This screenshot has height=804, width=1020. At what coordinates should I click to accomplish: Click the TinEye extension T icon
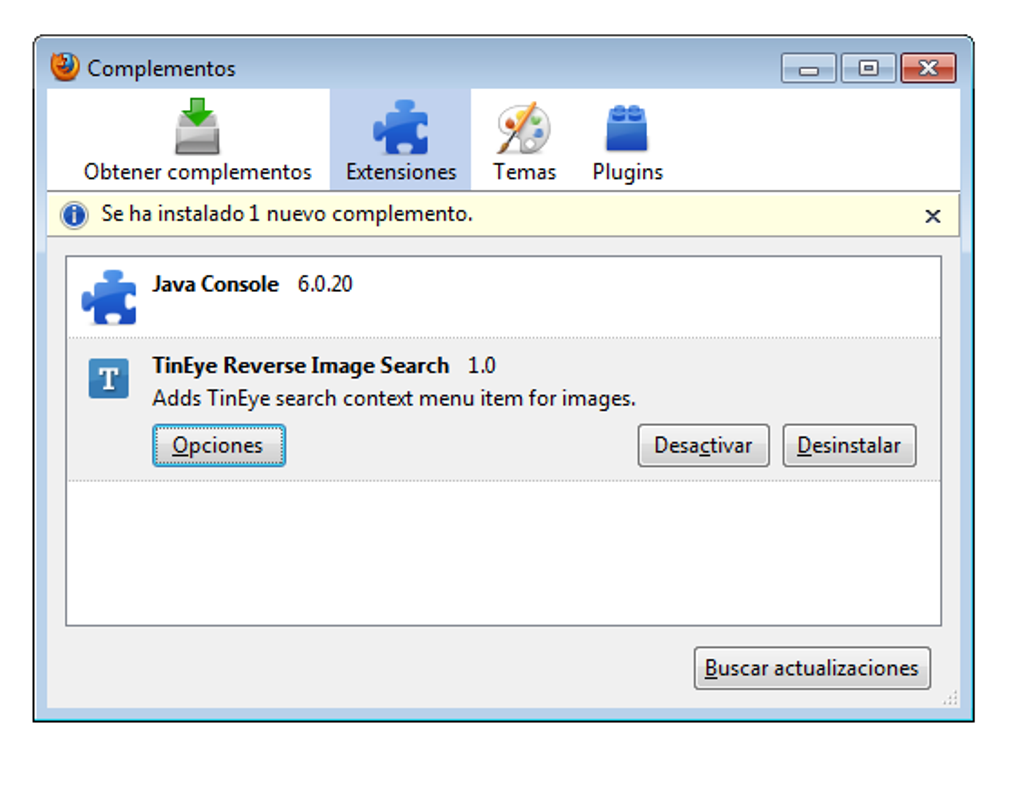(x=109, y=378)
